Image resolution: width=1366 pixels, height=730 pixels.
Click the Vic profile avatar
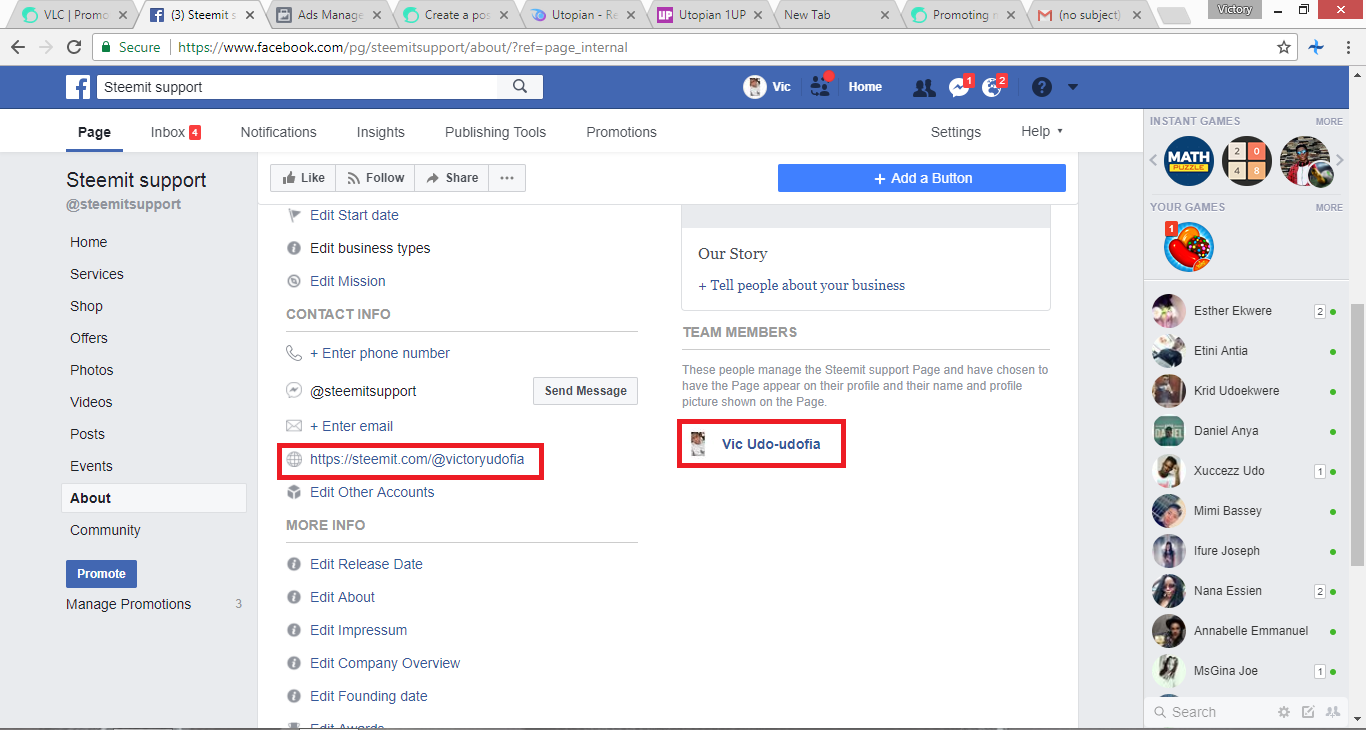[x=754, y=87]
